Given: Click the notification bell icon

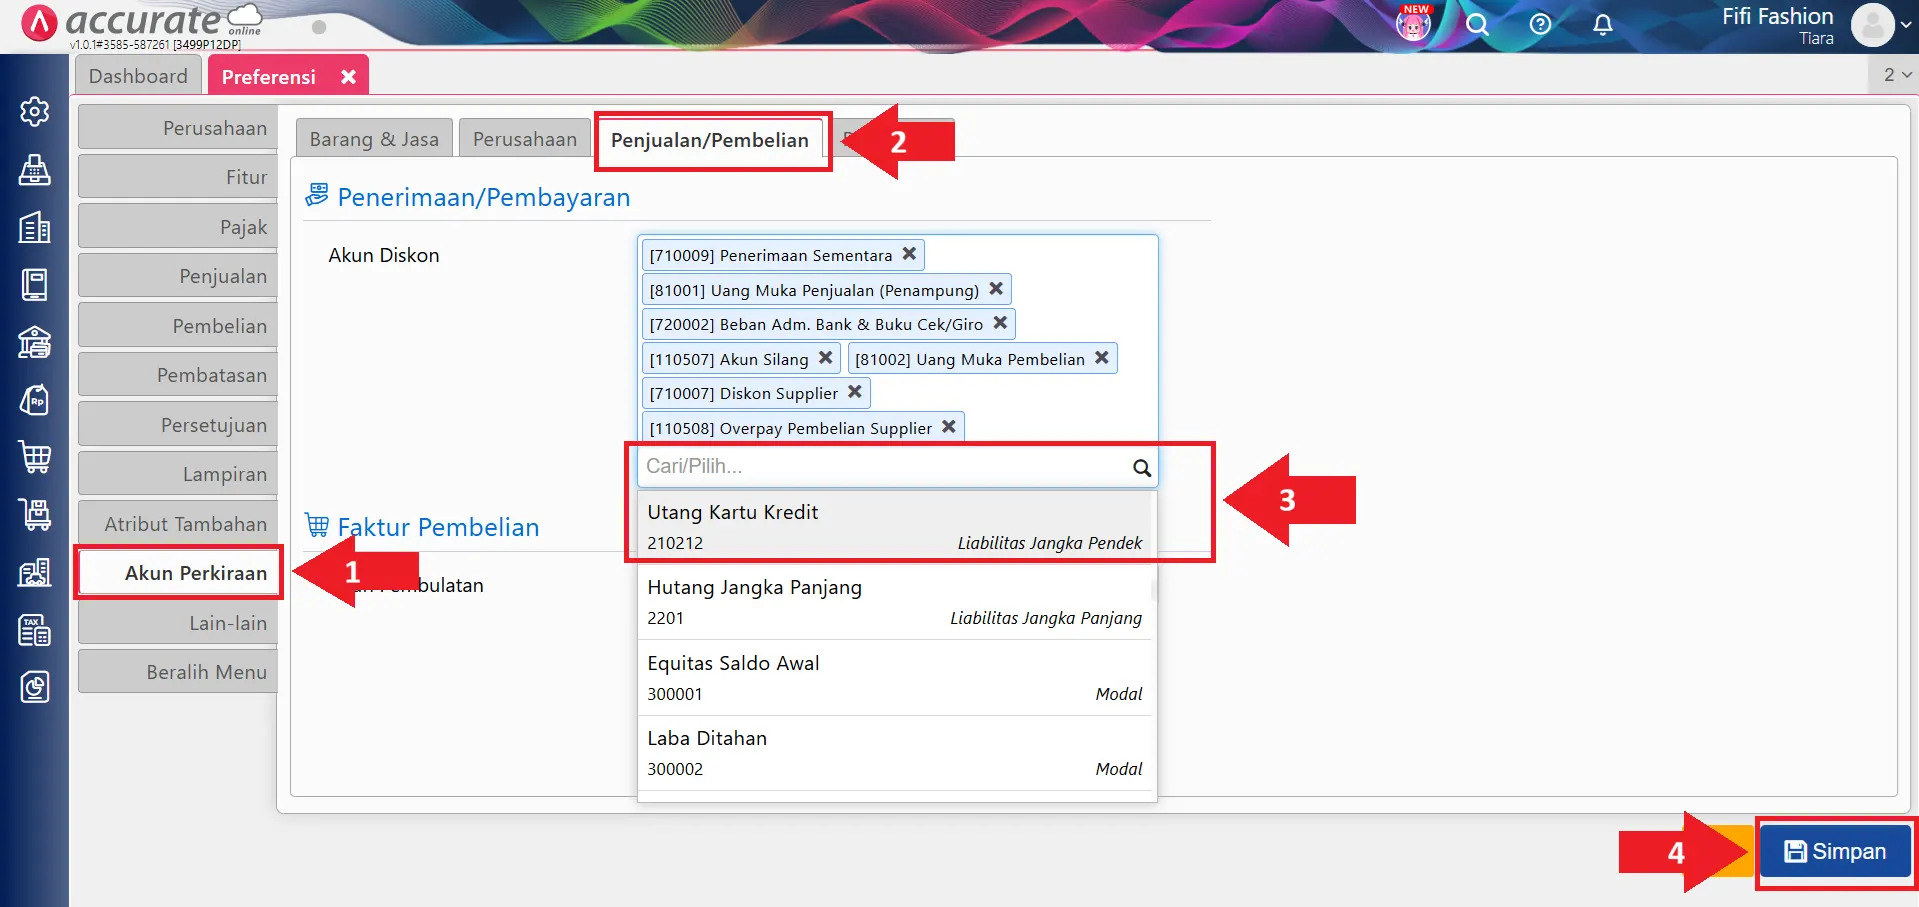Looking at the screenshot, I should coord(1602,25).
